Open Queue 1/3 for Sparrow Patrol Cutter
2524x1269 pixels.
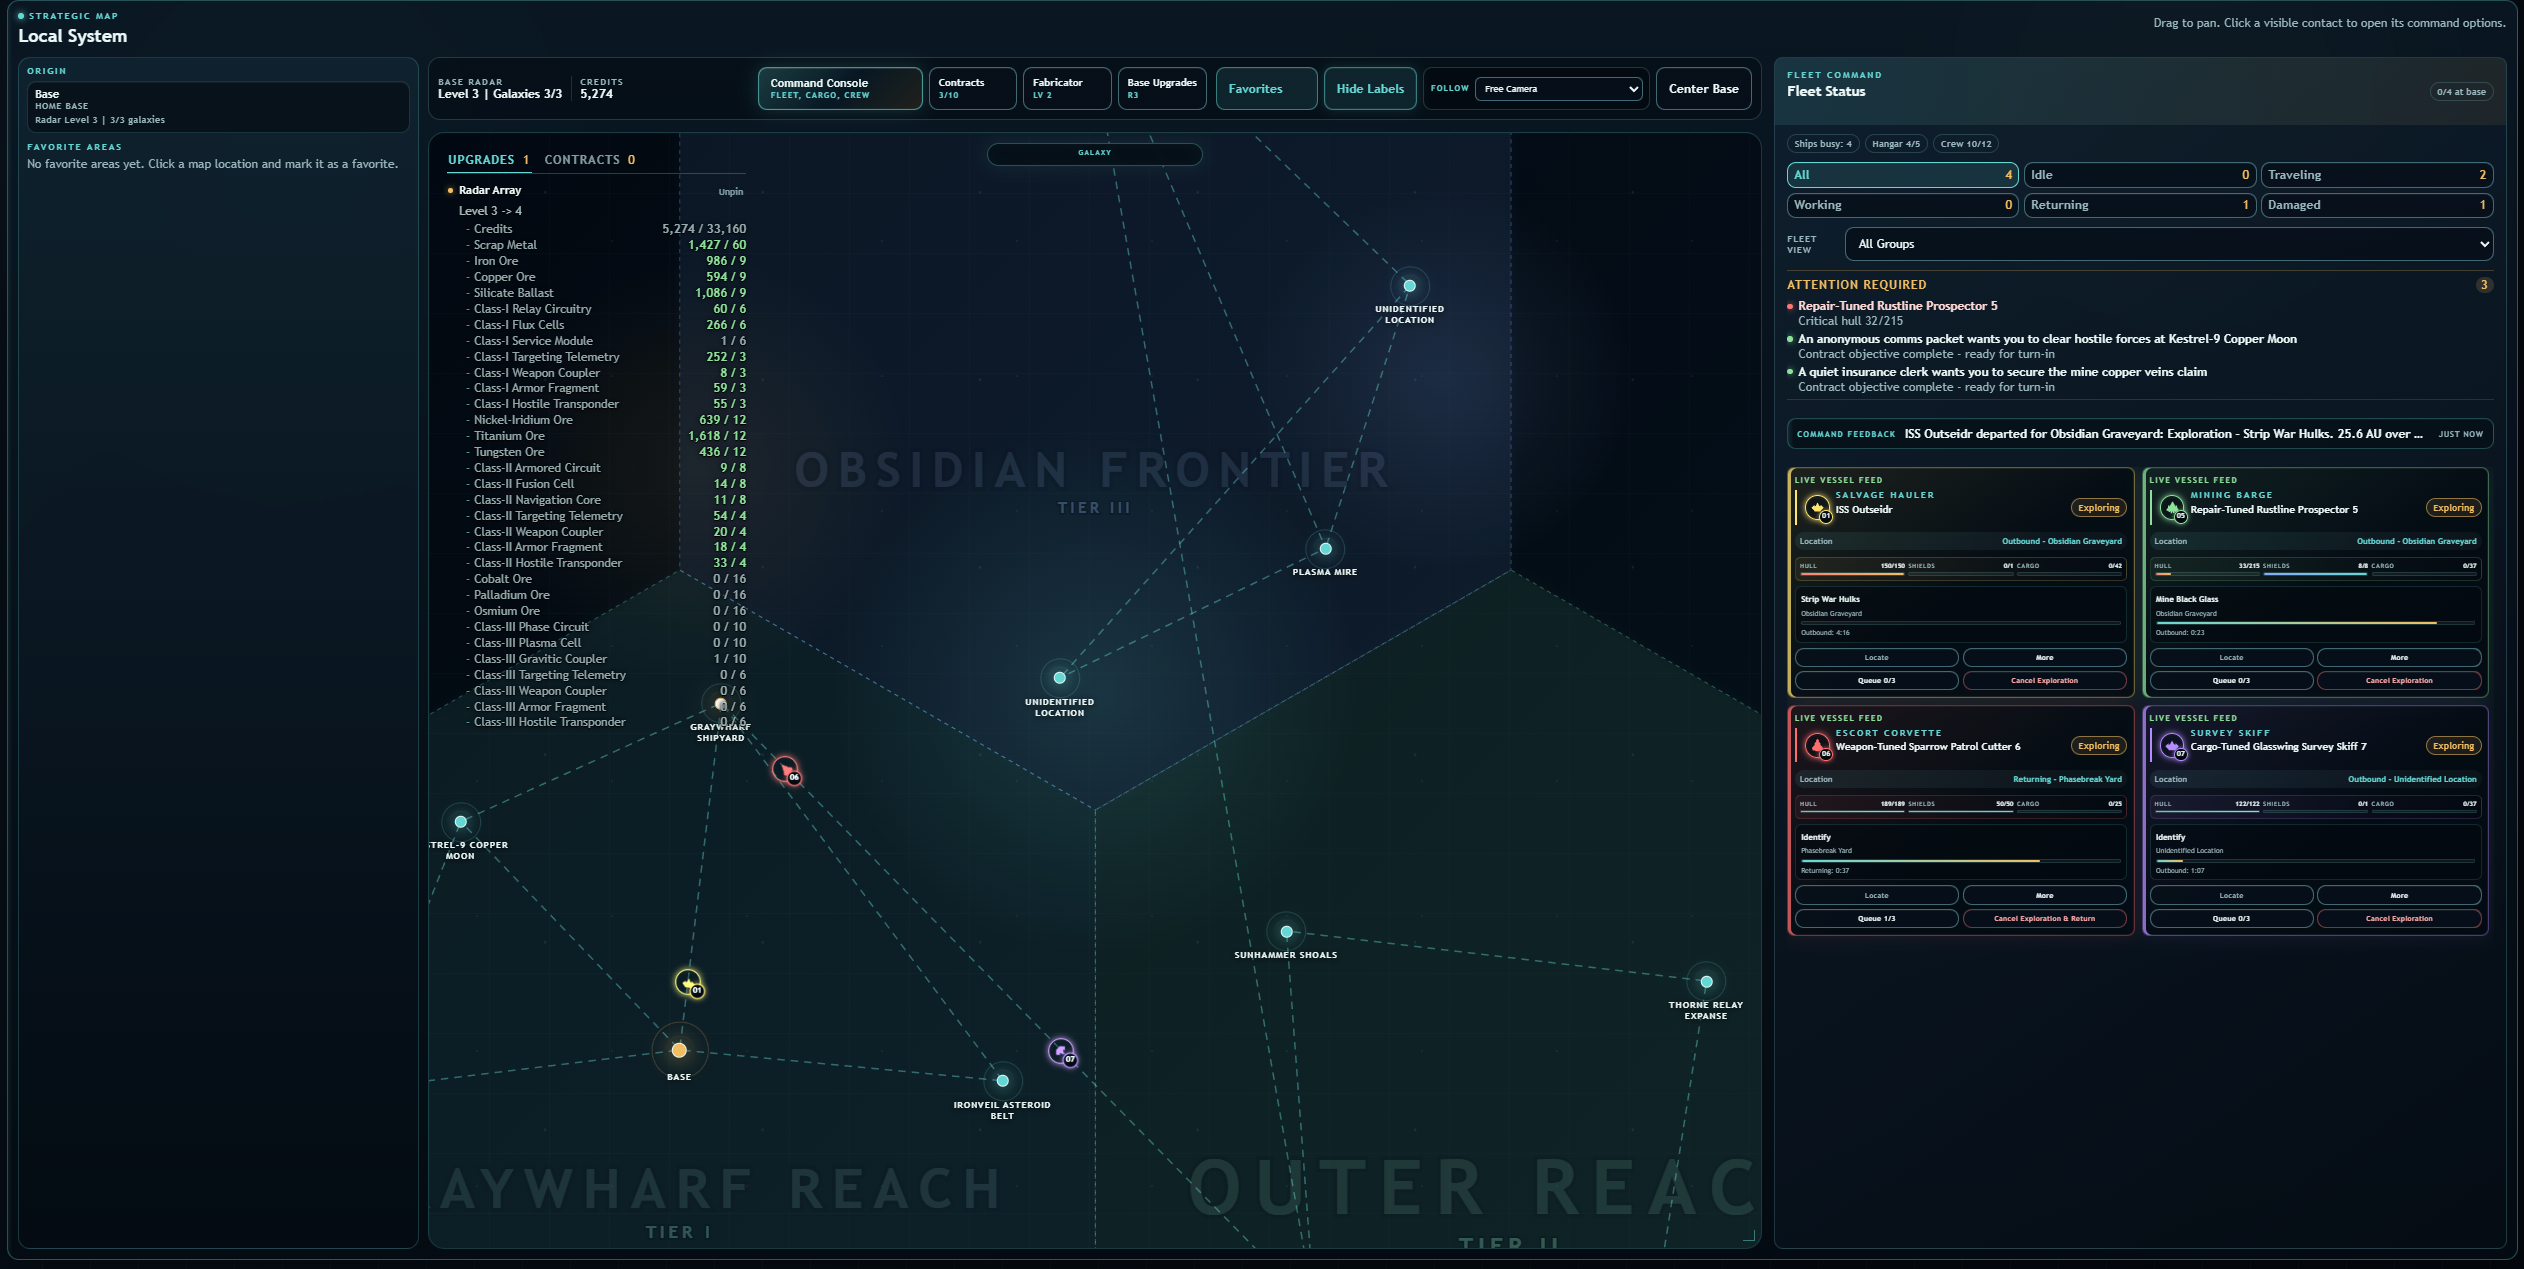click(1876, 919)
